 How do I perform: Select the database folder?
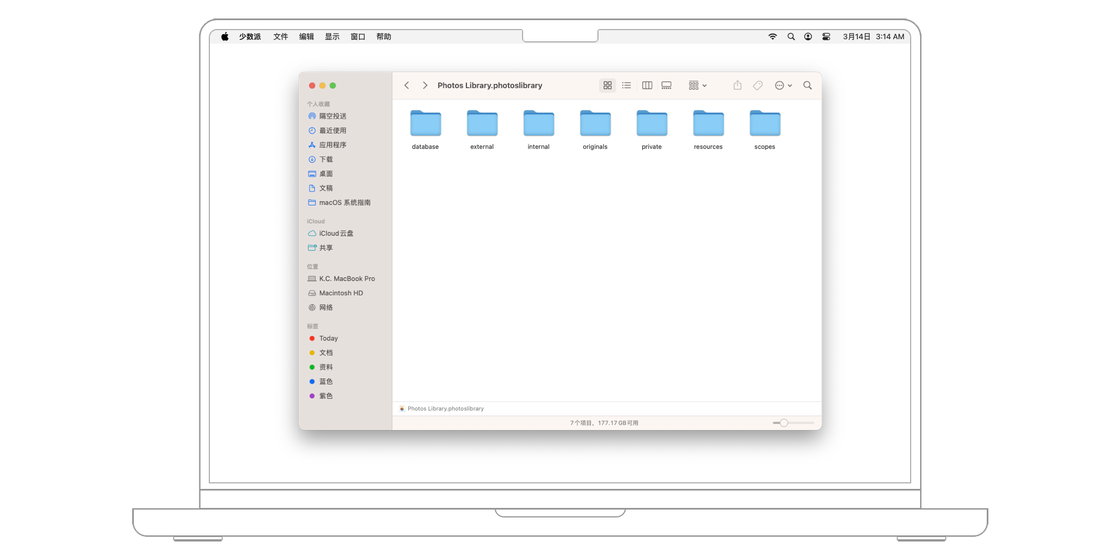pos(426,130)
